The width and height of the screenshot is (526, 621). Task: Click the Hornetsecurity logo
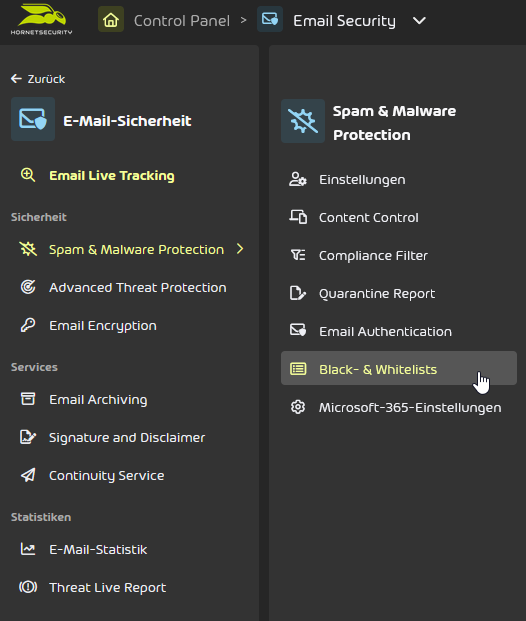coord(42,19)
